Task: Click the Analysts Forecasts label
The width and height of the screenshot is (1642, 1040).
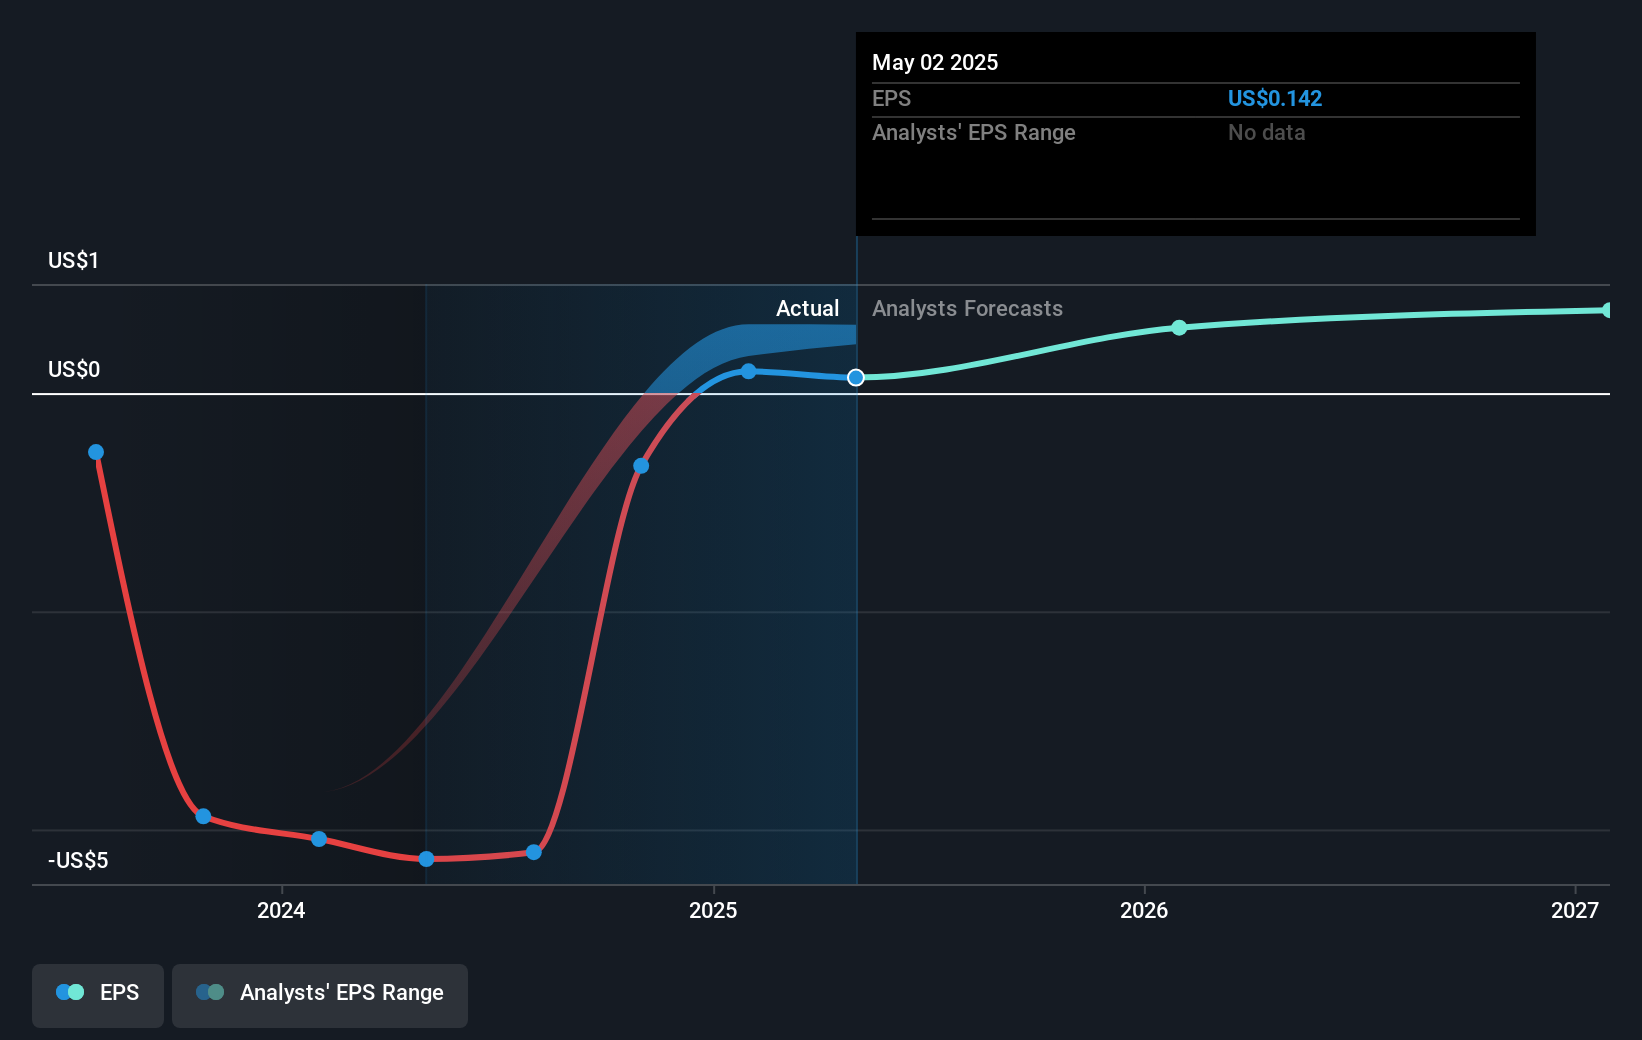Action: click(967, 309)
